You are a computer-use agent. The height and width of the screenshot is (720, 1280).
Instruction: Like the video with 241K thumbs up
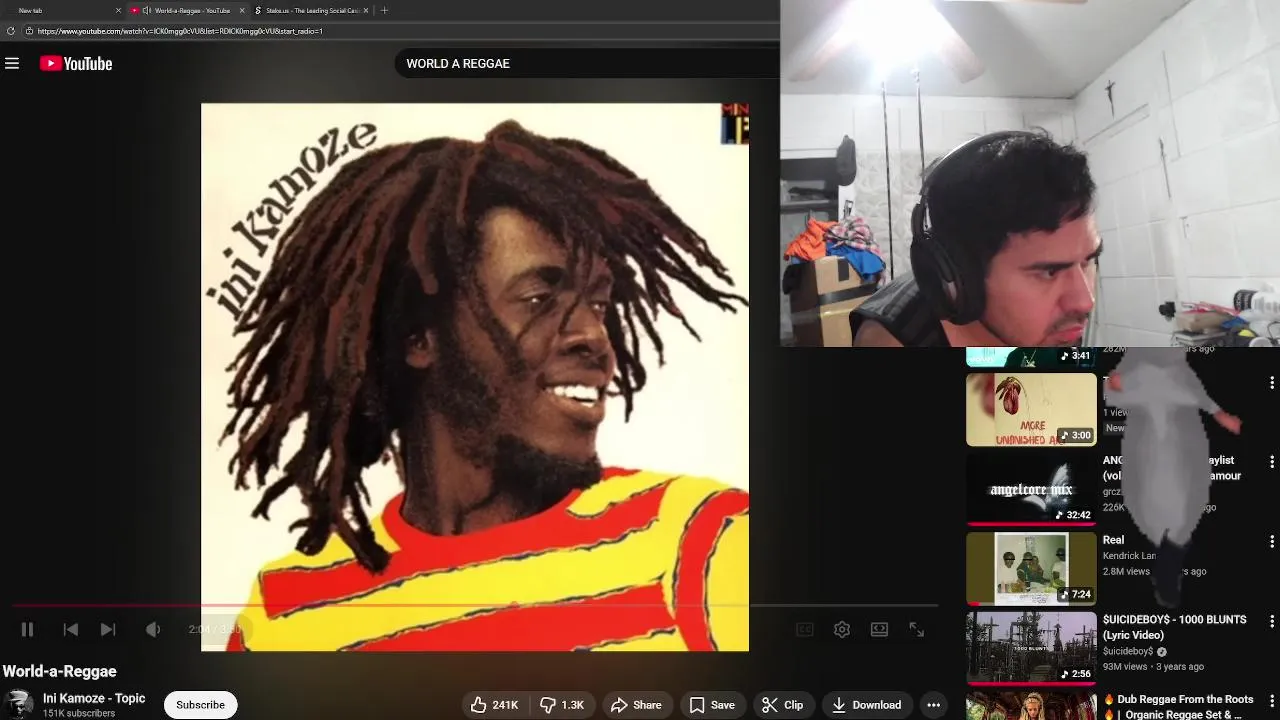point(494,705)
